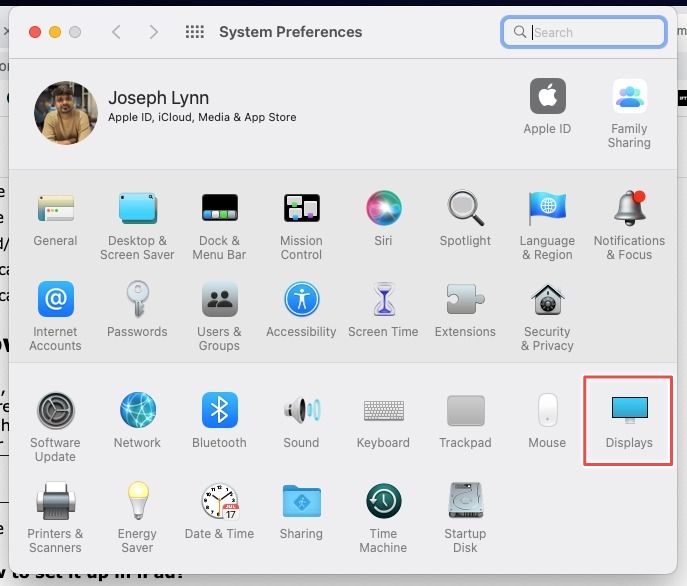Go forward with the right chevron
The image size is (687, 586).
coord(153,32)
